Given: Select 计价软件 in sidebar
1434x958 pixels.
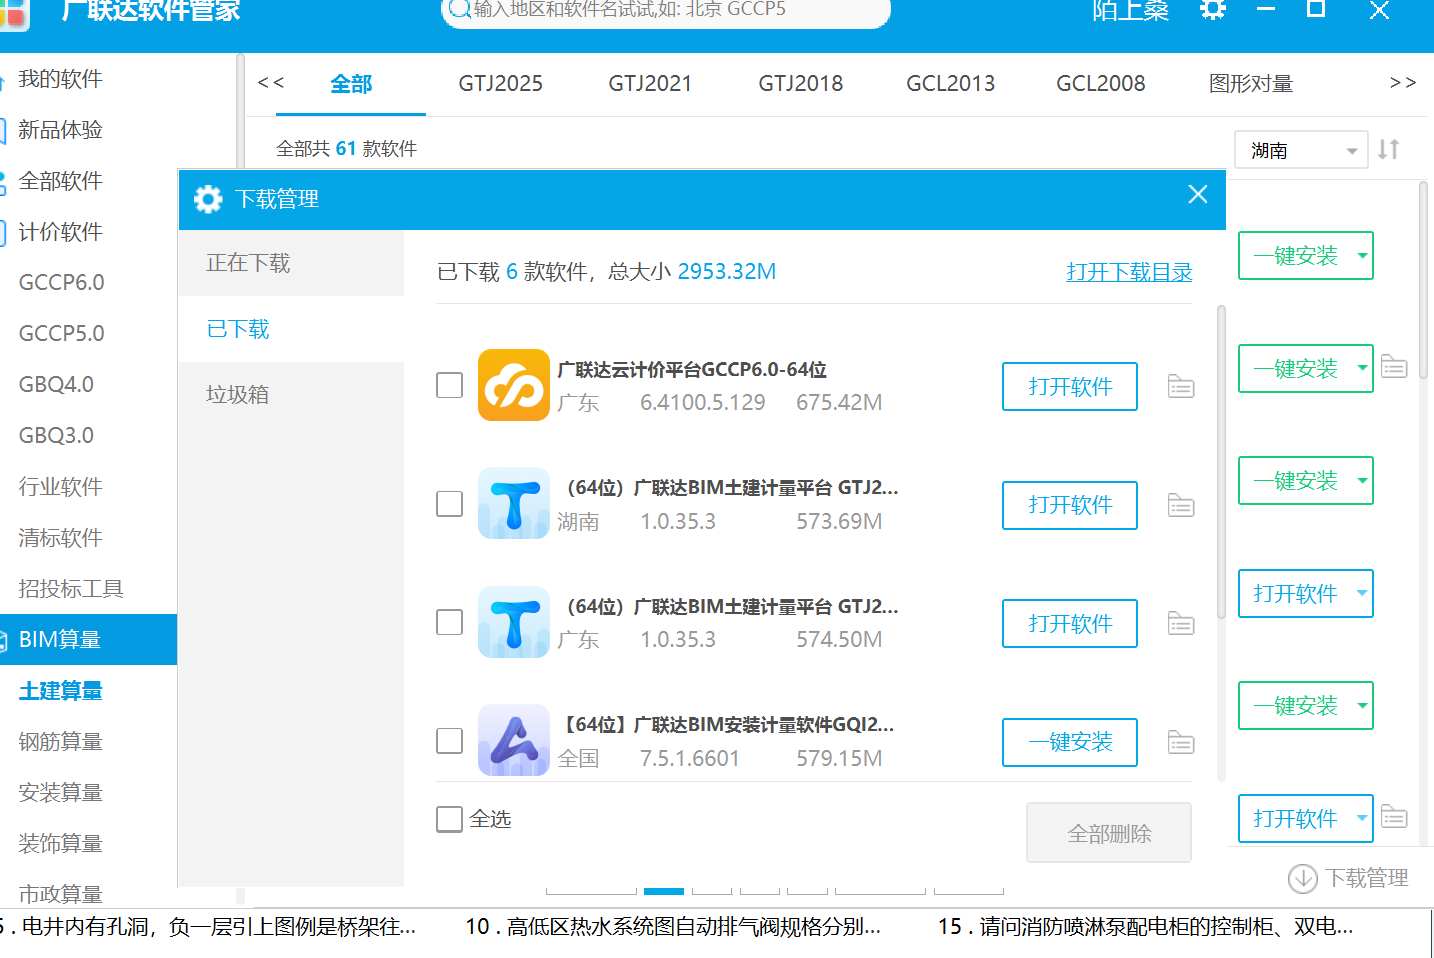Looking at the screenshot, I should coord(60,232).
